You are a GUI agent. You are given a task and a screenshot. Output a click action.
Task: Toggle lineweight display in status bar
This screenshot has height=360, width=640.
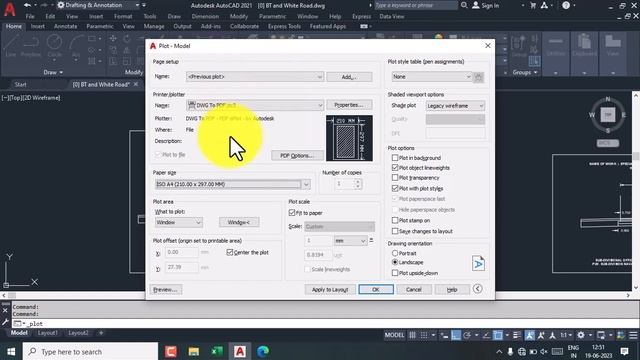pyautogui.click(x=517, y=335)
